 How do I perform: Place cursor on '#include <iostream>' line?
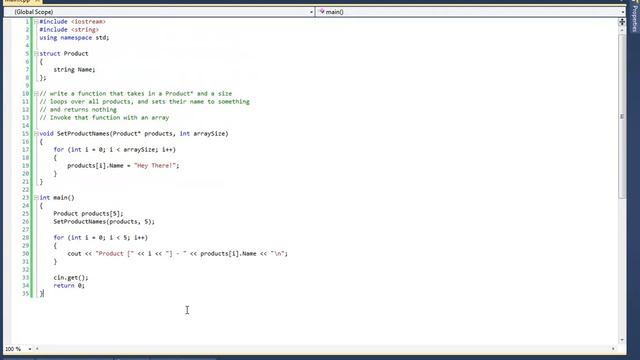click(x=72, y=22)
